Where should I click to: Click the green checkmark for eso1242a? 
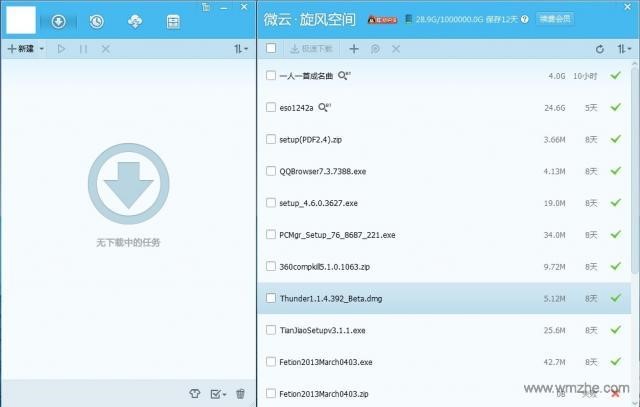point(616,107)
